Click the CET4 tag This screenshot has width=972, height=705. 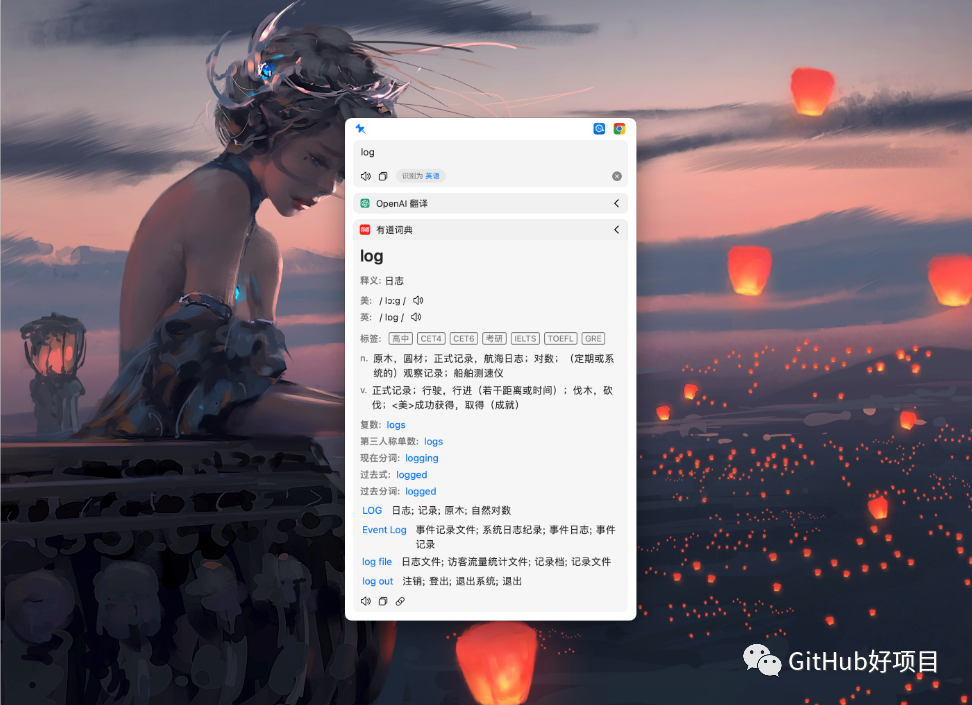(431, 339)
